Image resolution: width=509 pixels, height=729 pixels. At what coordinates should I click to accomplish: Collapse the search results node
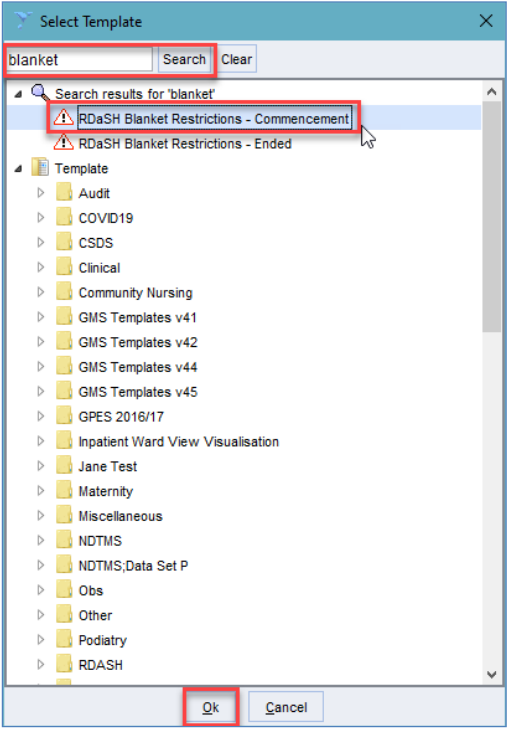point(18,94)
